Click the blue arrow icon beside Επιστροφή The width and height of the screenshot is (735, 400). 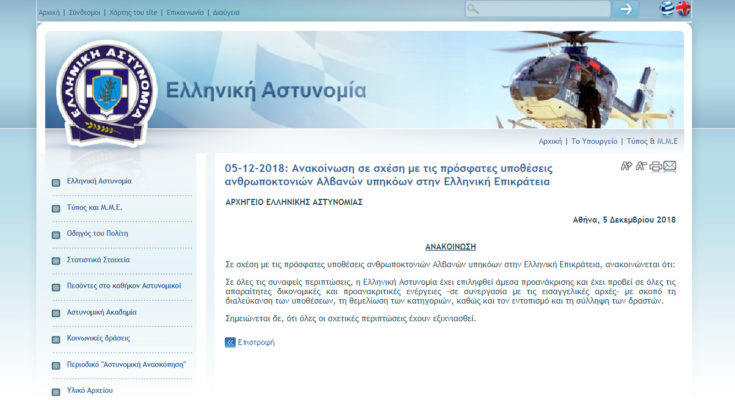pyautogui.click(x=230, y=342)
